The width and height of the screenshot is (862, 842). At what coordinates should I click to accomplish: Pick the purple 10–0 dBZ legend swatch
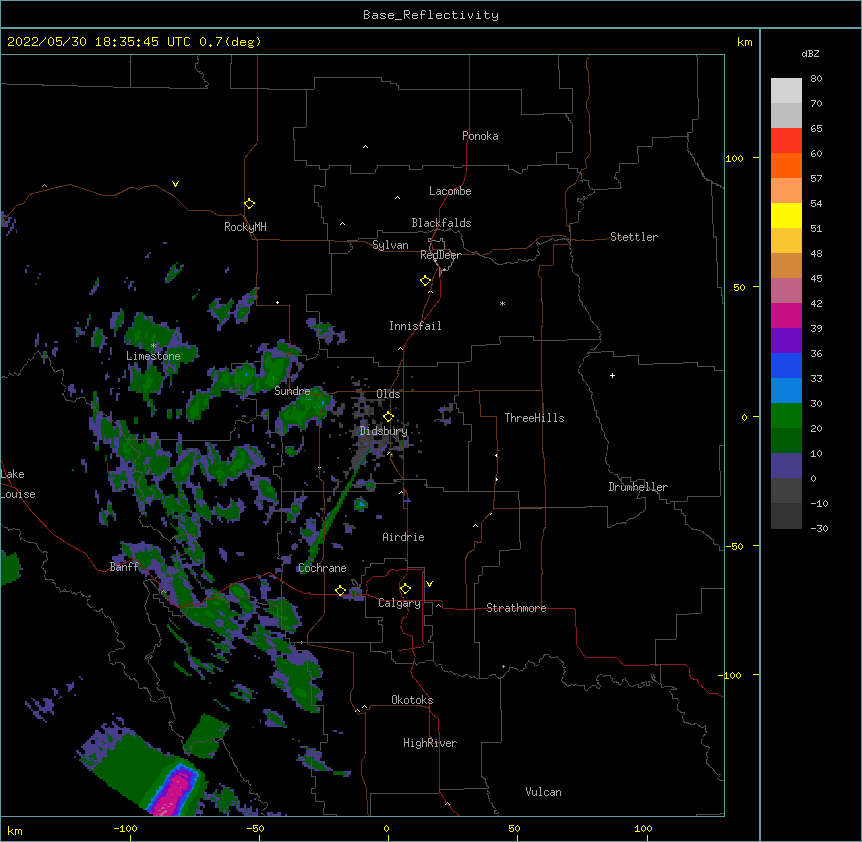pos(786,466)
